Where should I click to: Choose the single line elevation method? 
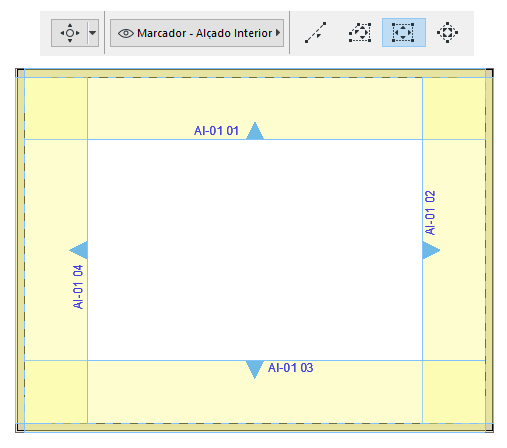point(315,33)
